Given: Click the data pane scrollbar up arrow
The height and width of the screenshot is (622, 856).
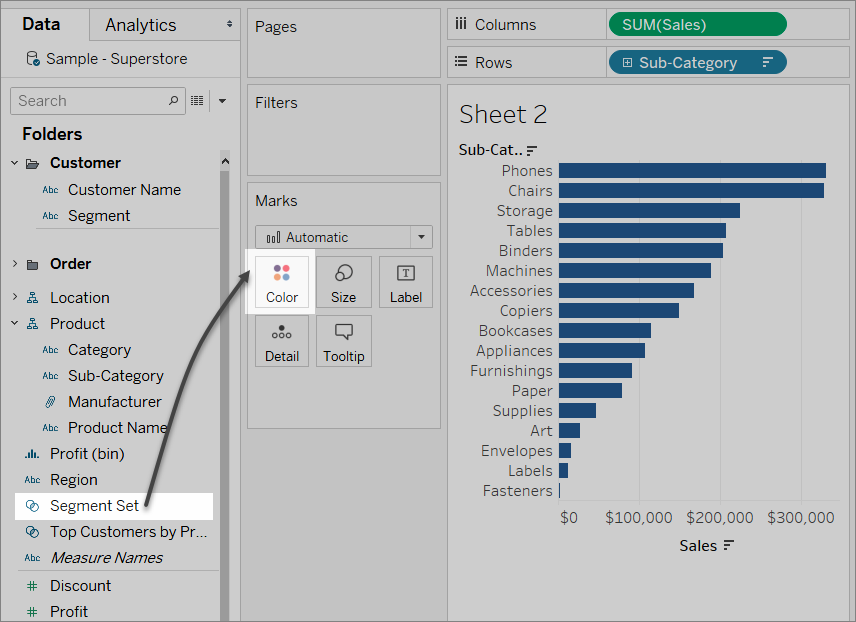Looking at the screenshot, I should pos(225,161).
